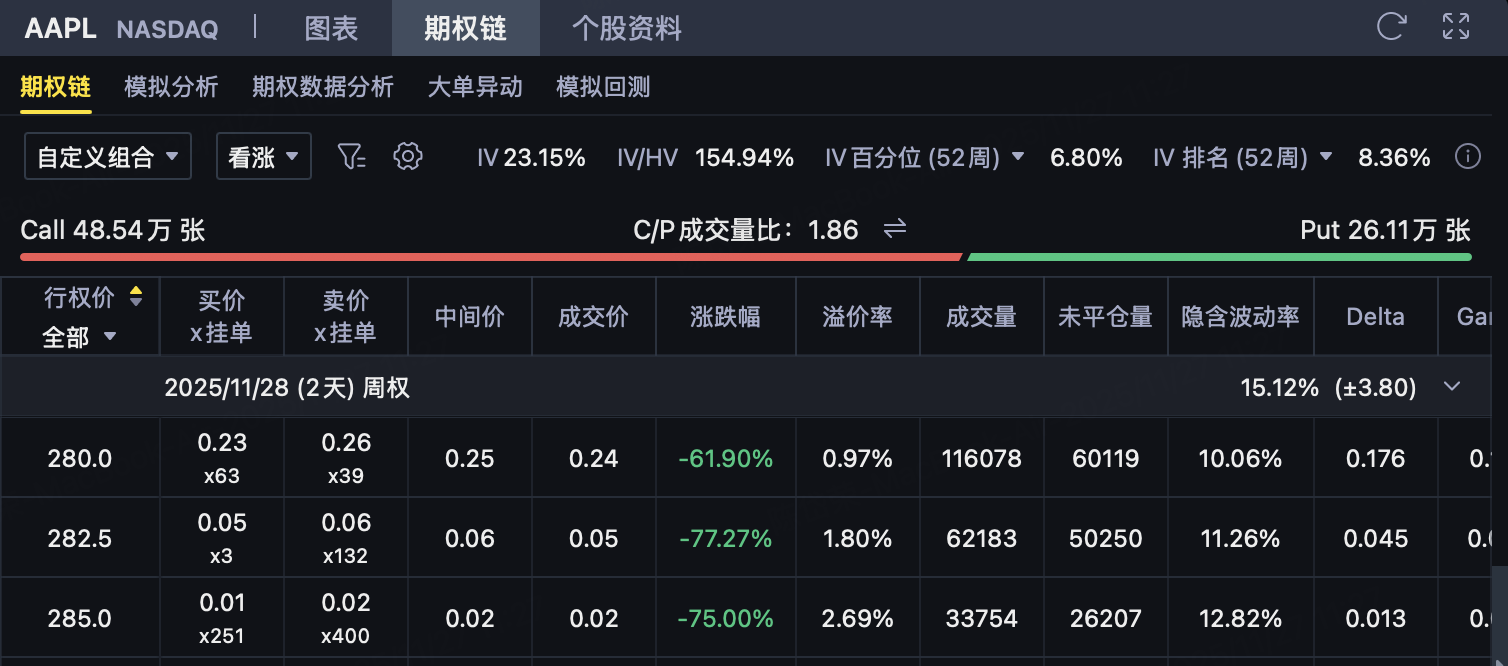The image size is (1508, 666).
Task: Switch to the 个股资料 tab
Action: (x=626, y=28)
